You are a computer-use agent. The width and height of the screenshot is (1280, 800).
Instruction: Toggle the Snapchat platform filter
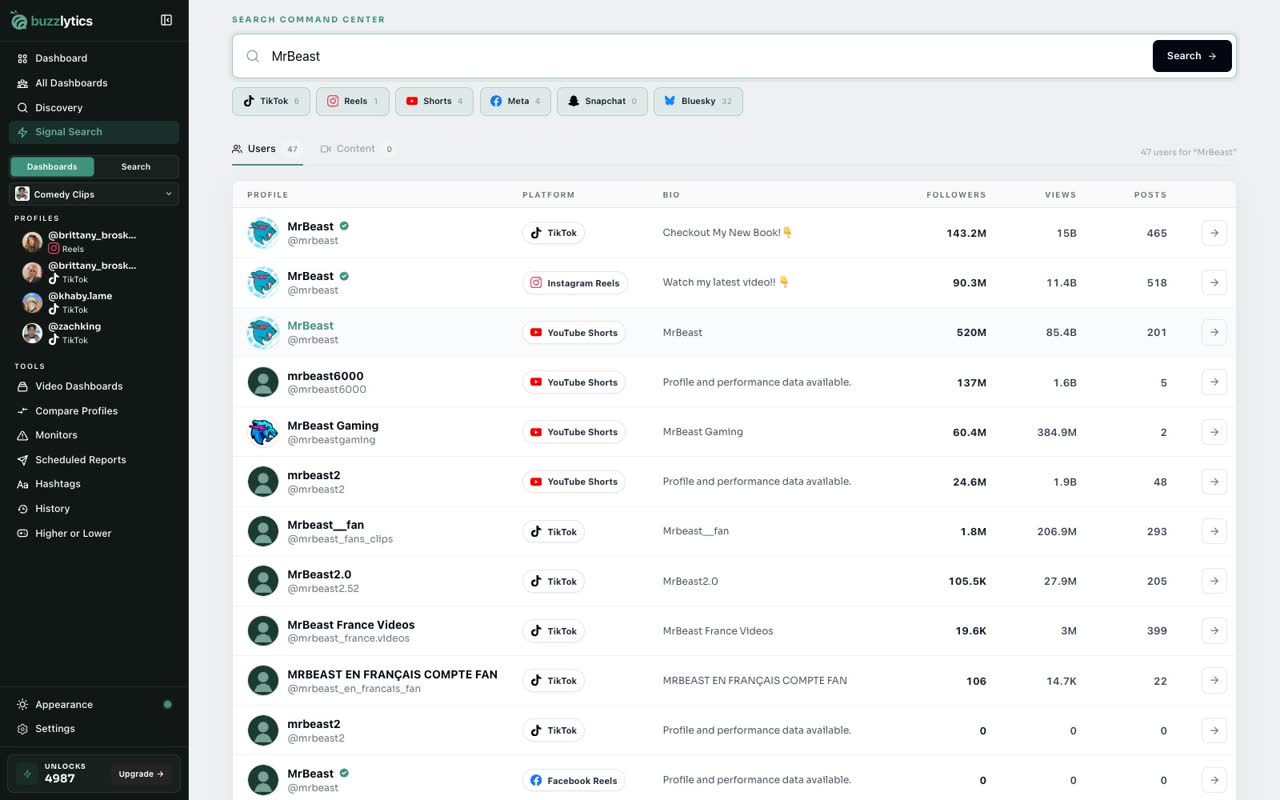602,101
